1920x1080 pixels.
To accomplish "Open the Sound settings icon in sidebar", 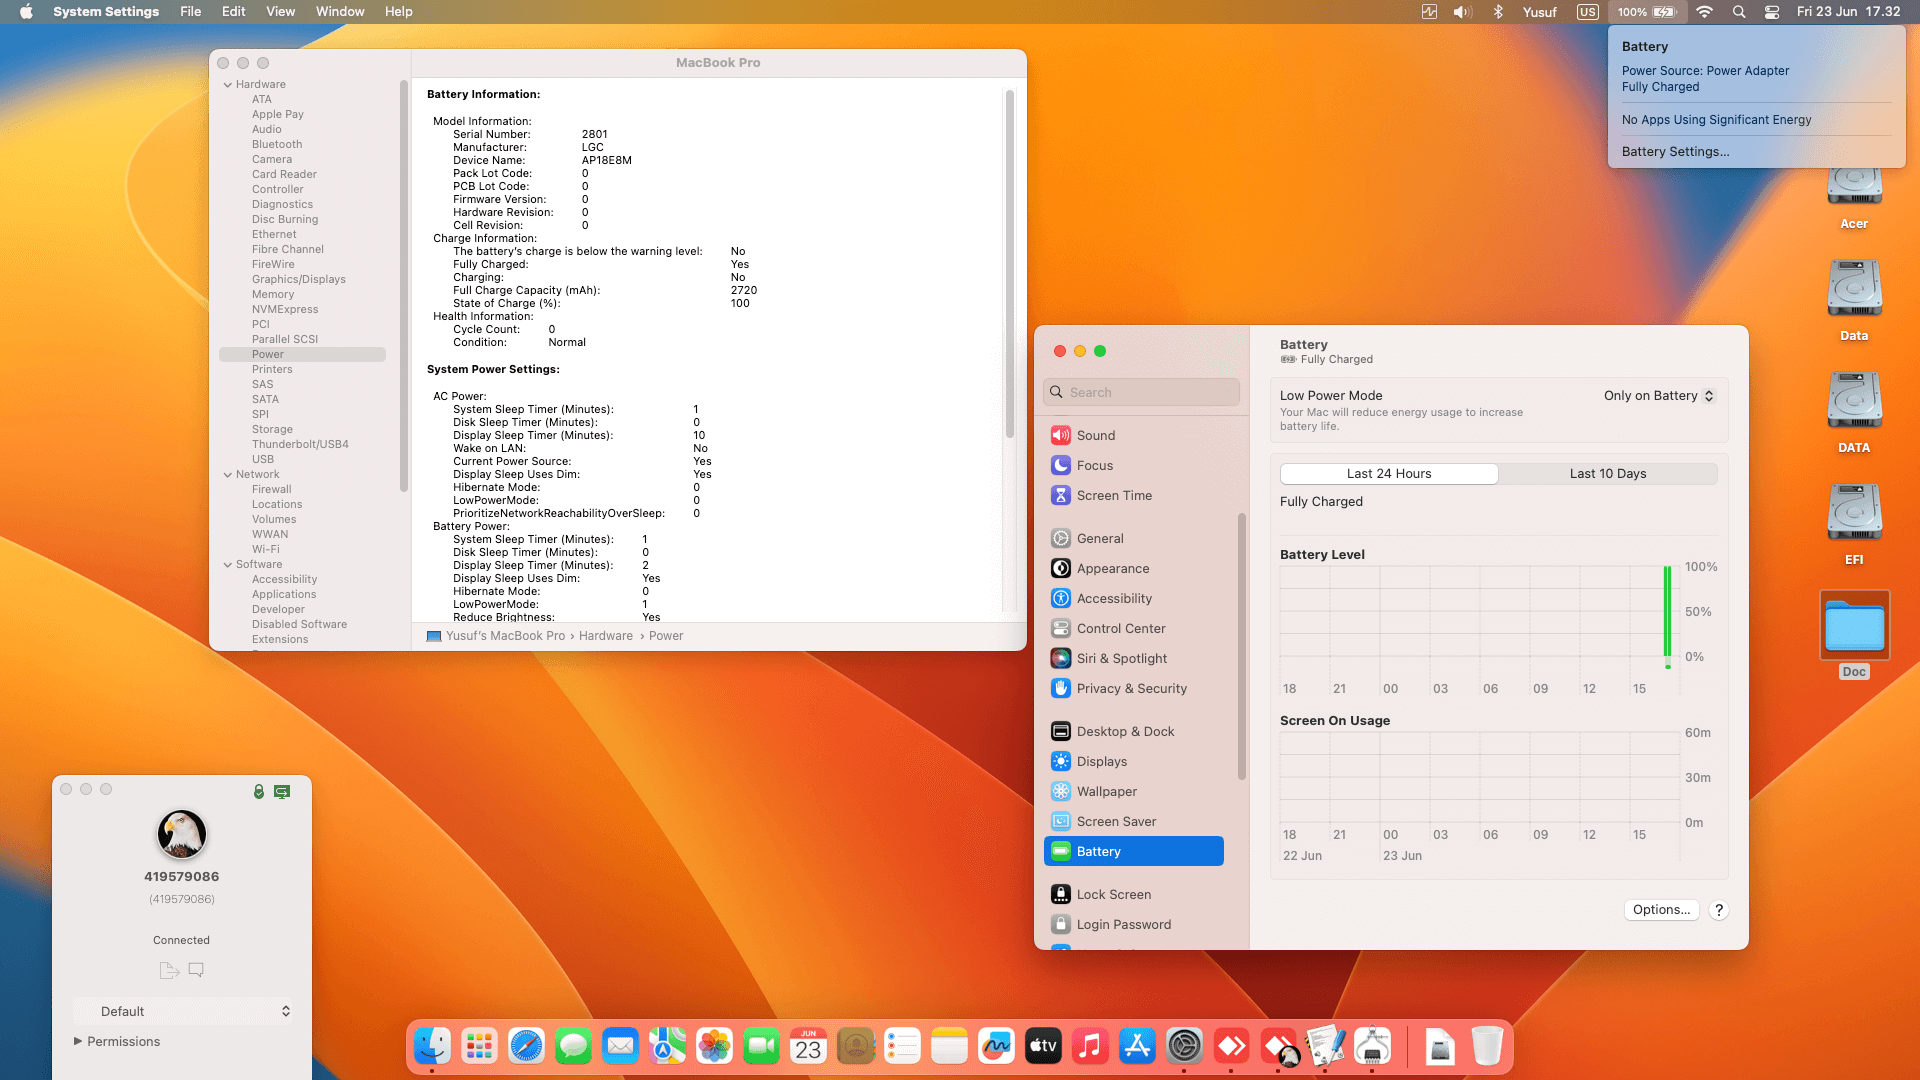I will [1061, 435].
